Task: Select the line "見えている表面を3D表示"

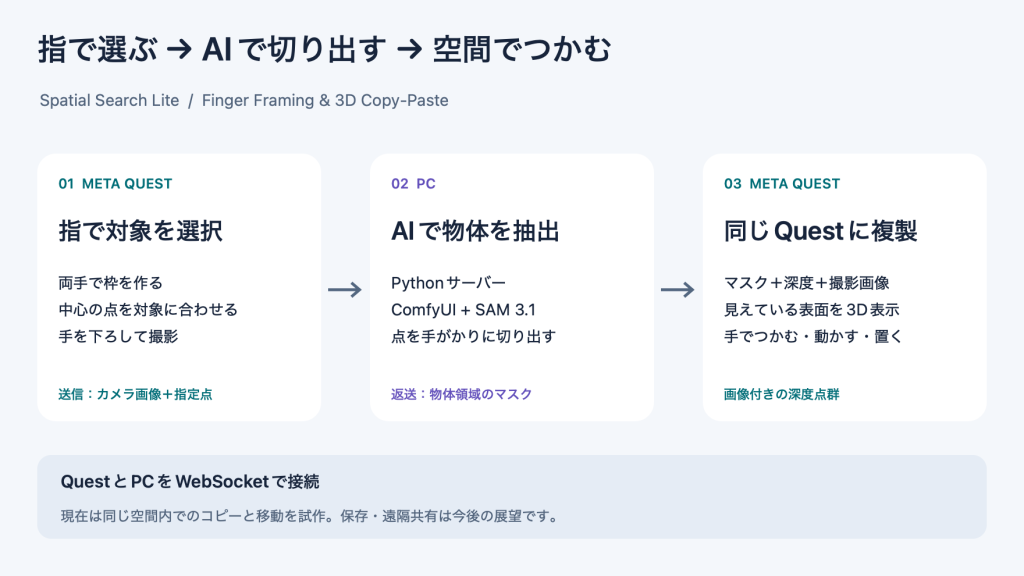Action: [x=812, y=310]
